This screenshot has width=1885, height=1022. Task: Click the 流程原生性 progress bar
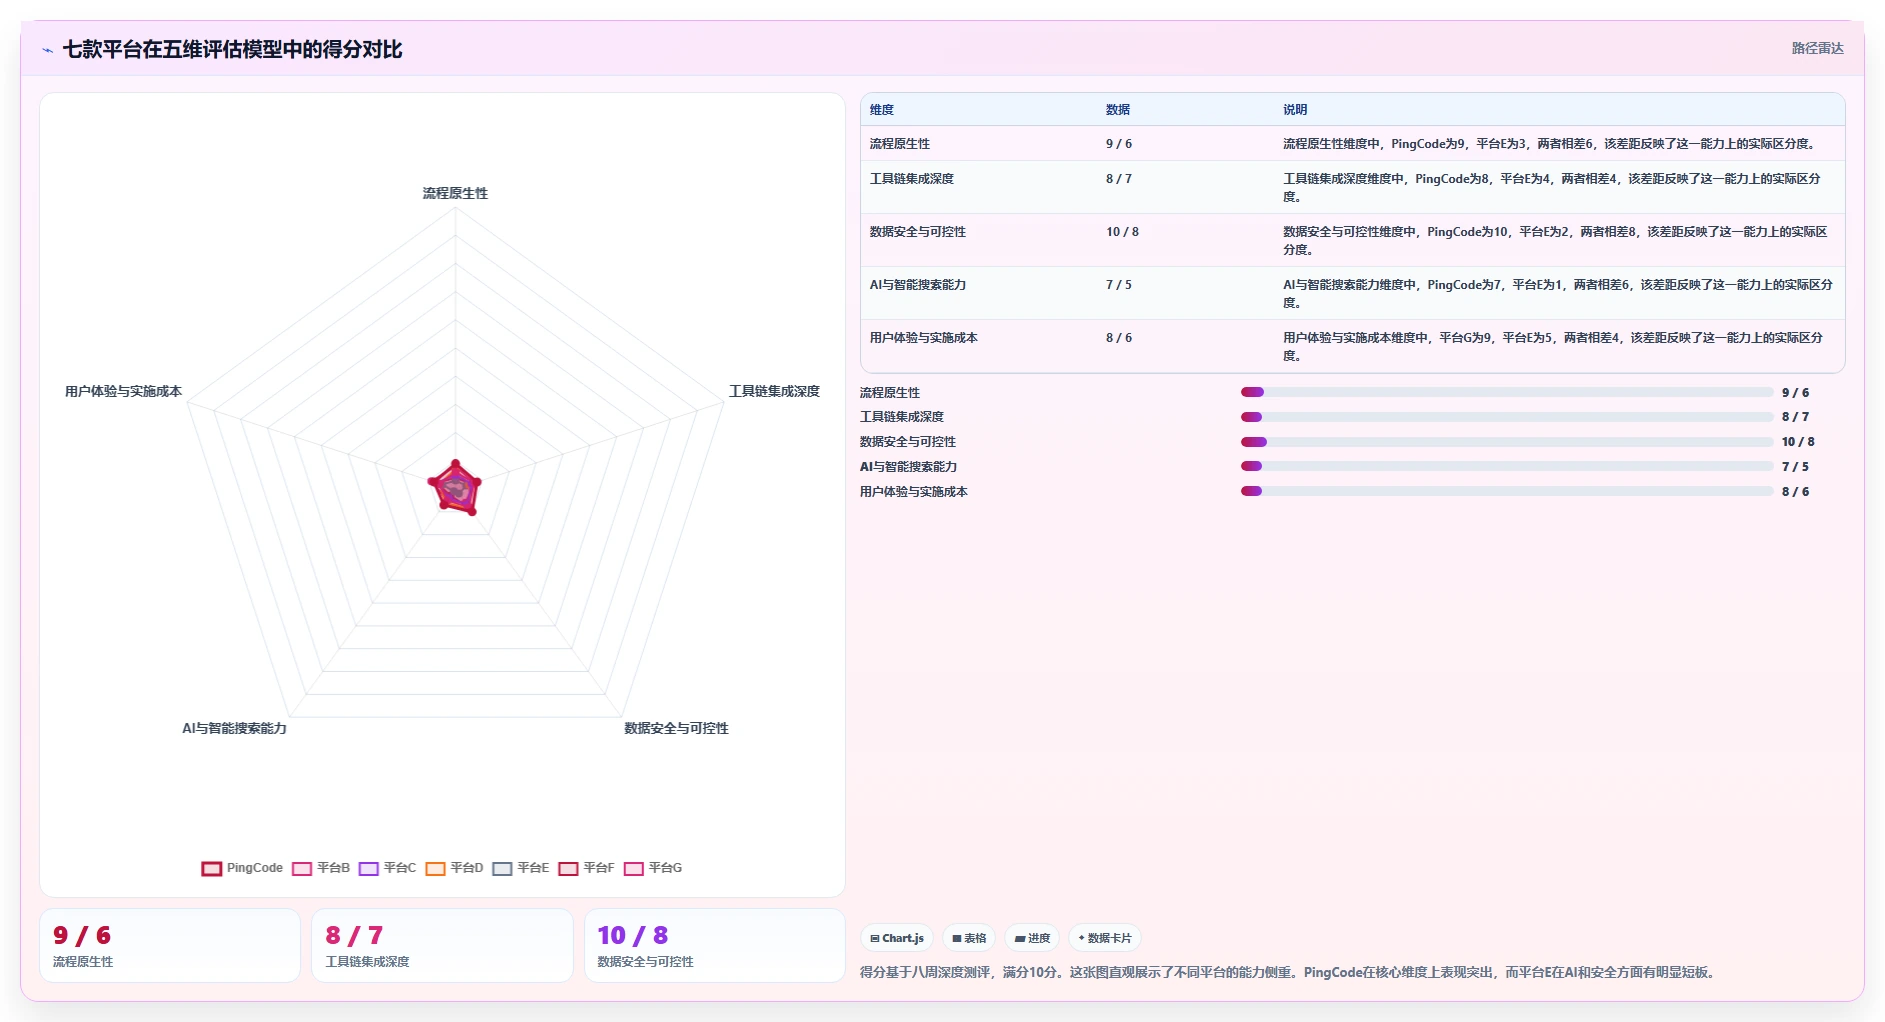pyautogui.click(x=1507, y=392)
